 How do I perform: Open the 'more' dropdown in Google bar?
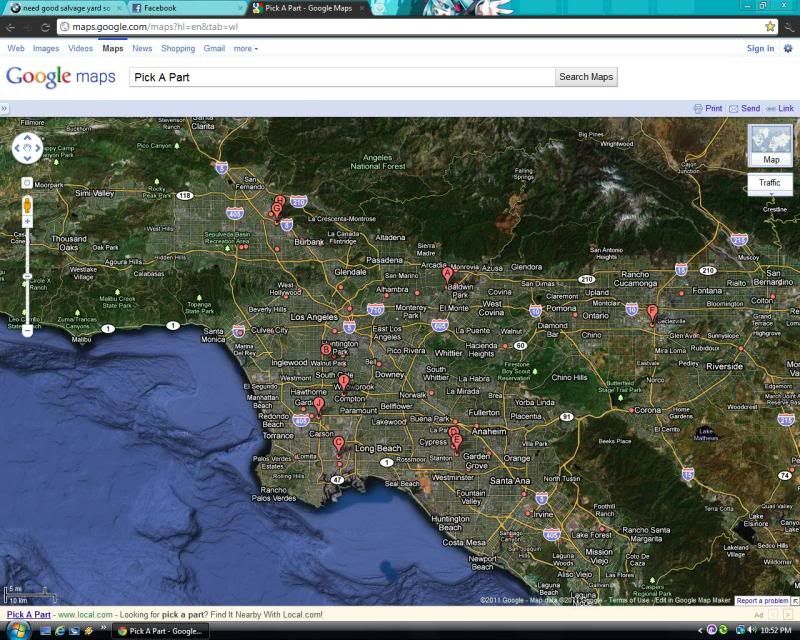point(246,48)
